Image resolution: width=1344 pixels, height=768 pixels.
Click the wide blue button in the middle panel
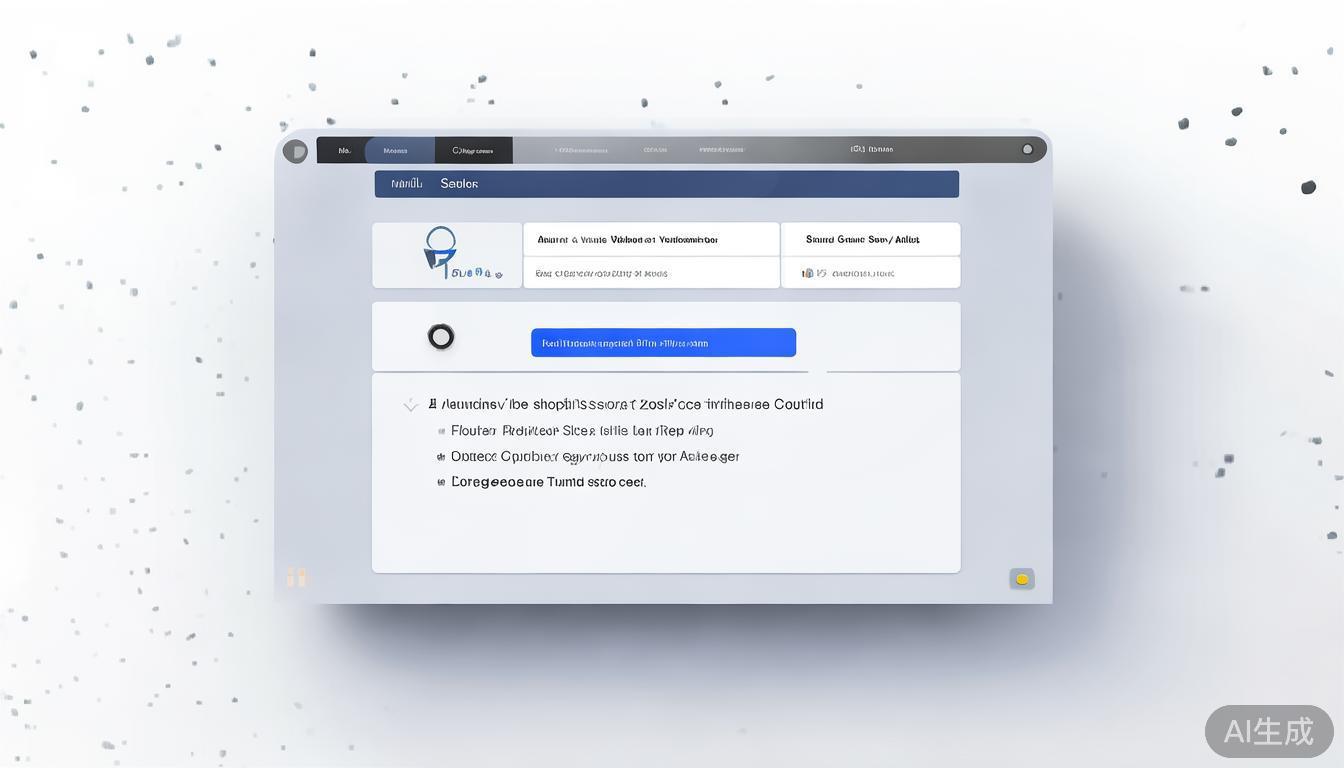(663, 343)
